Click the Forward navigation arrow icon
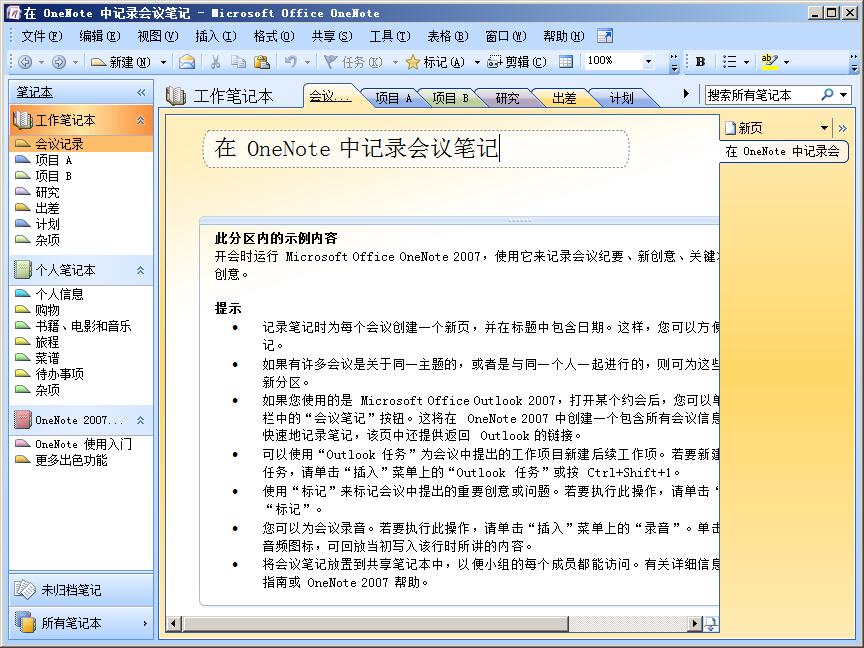 click(x=58, y=62)
